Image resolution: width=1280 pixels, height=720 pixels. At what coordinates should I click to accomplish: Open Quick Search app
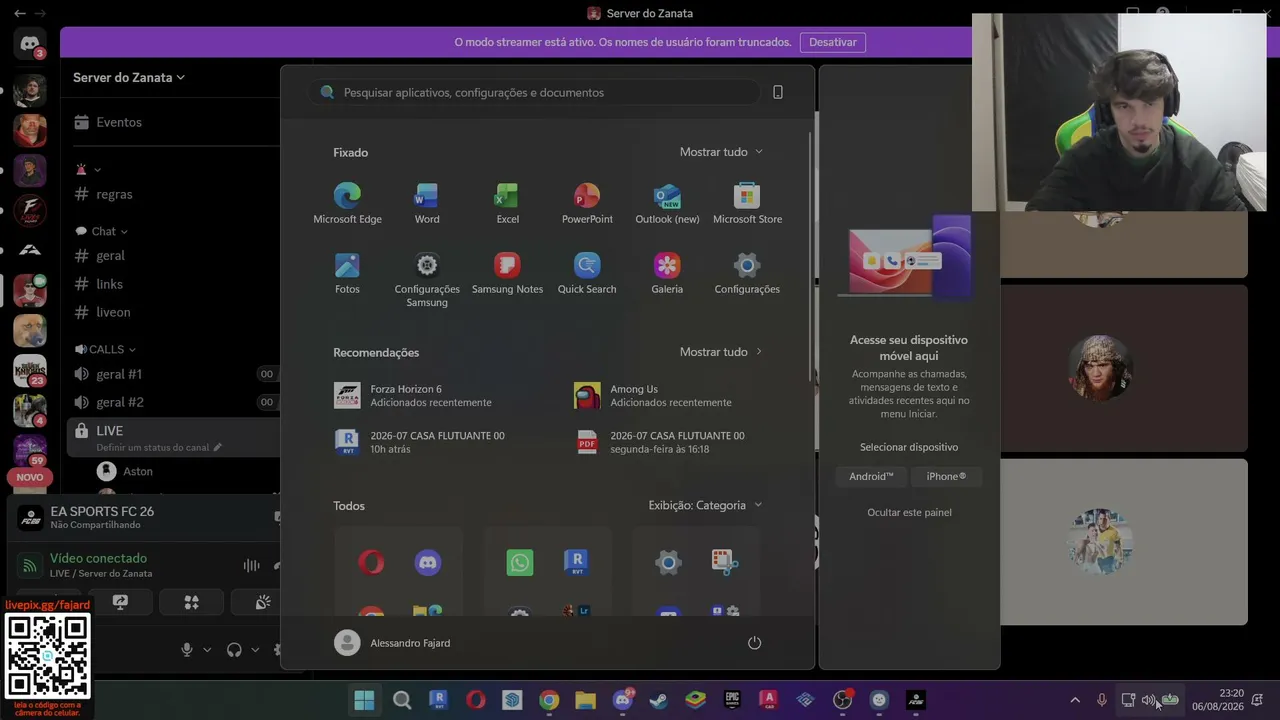[587, 274]
